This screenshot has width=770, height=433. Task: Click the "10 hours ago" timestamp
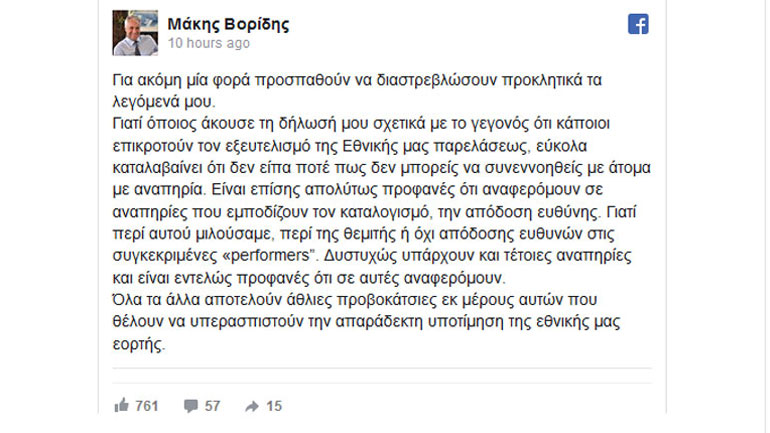209,44
